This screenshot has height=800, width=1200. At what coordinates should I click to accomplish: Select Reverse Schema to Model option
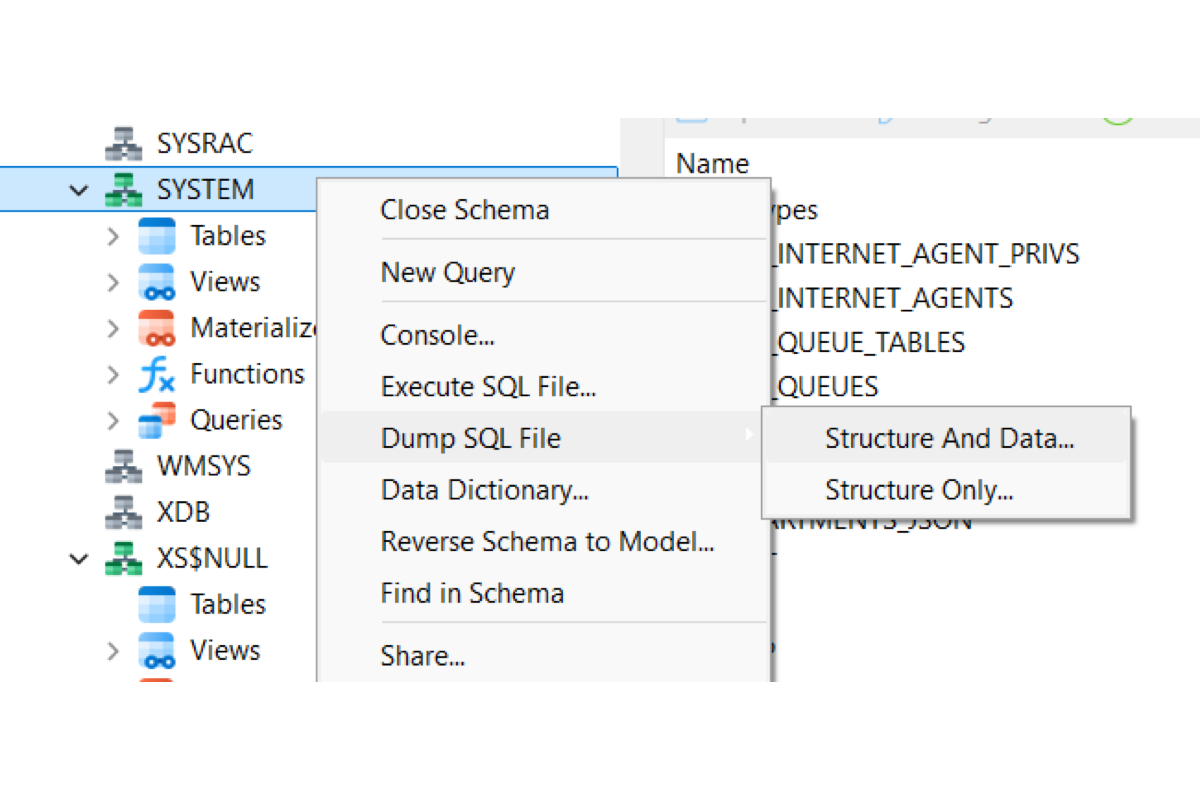pos(548,542)
